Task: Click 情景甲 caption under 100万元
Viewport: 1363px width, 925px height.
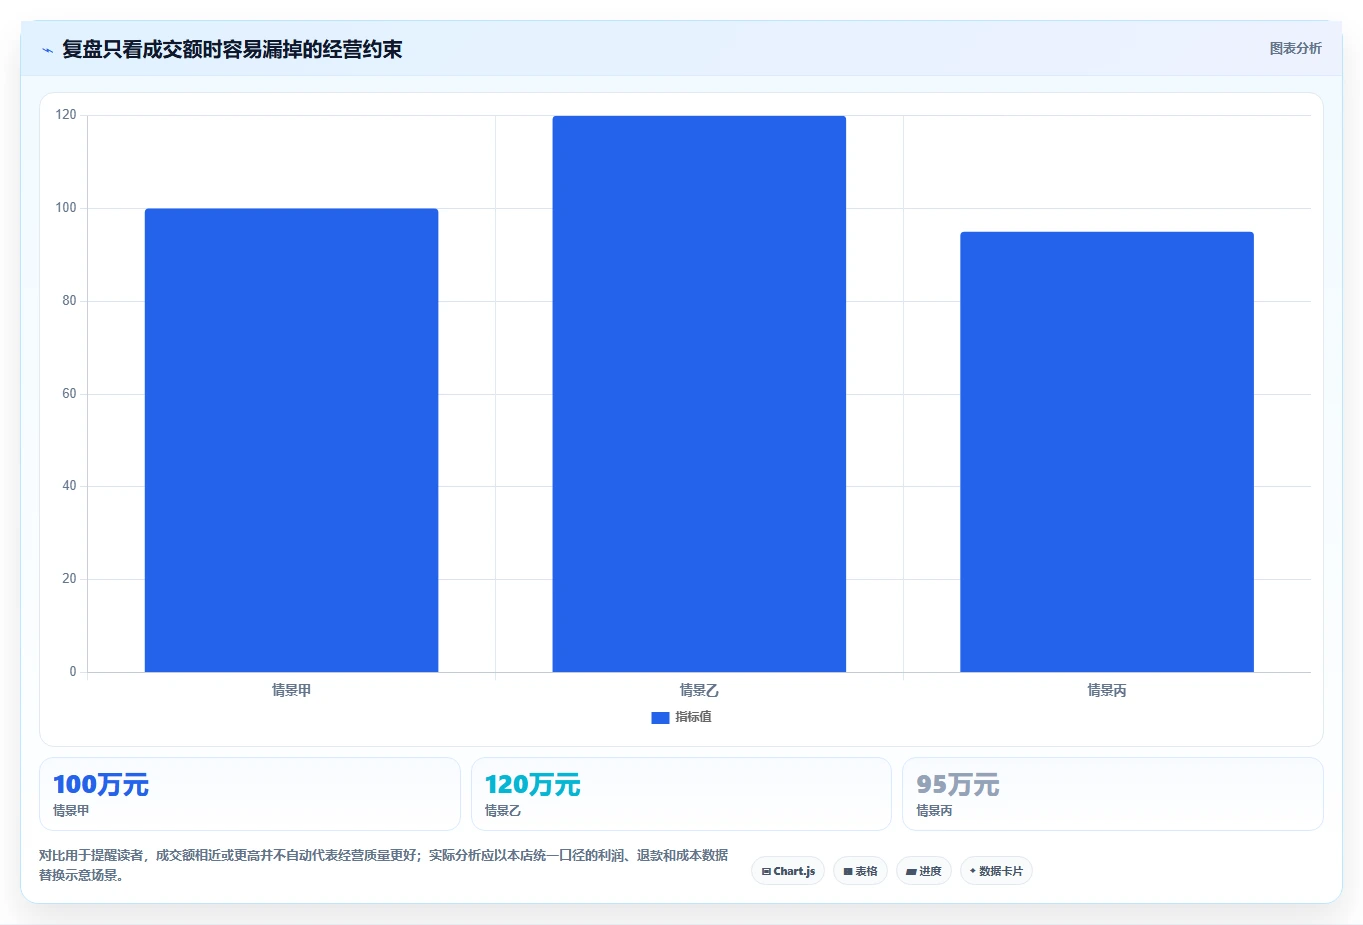Action: coord(71,811)
